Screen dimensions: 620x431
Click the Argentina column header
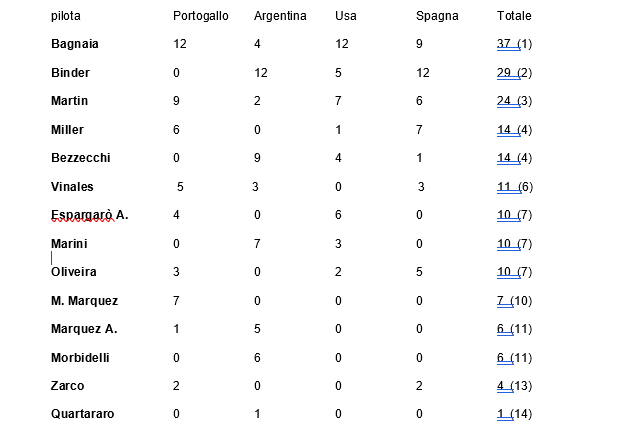tap(280, 16)
